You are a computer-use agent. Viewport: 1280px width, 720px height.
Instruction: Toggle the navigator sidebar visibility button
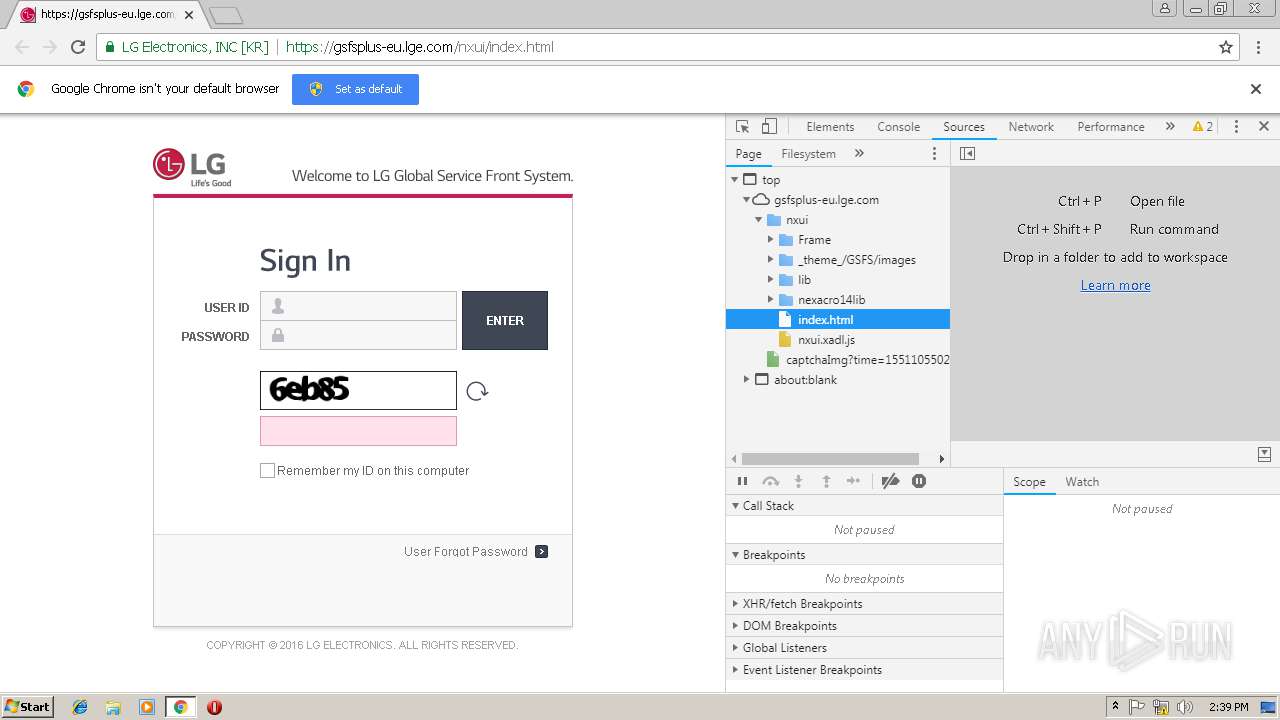[967, 154]
